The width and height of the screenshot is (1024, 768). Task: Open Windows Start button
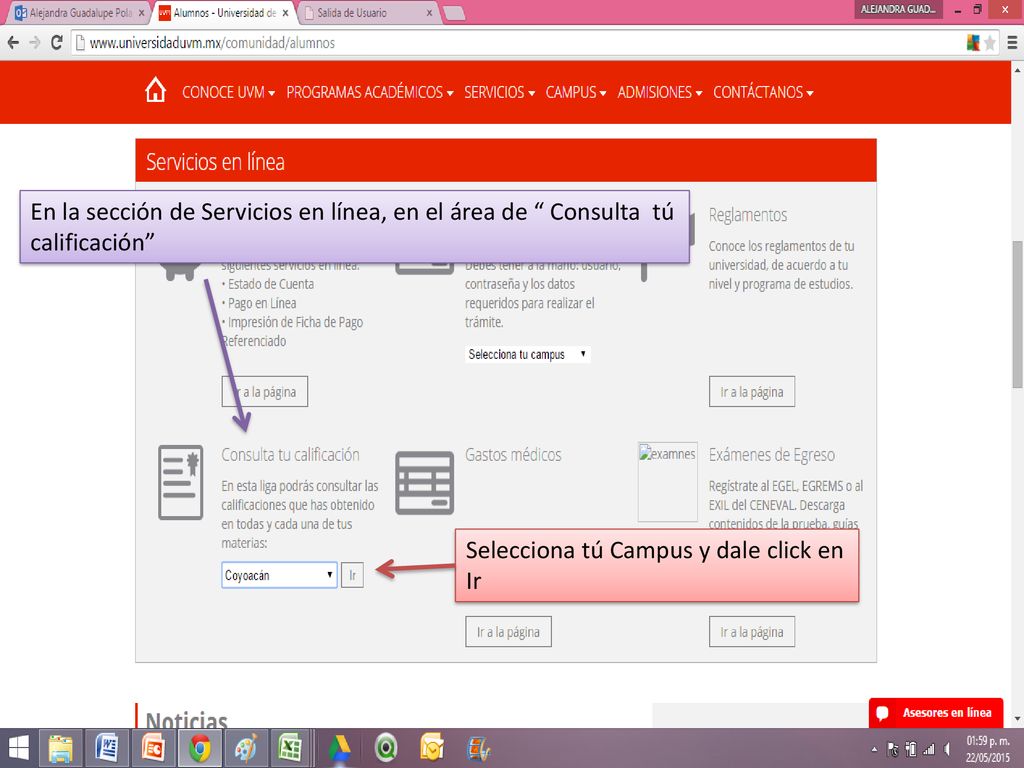point(18,748)
